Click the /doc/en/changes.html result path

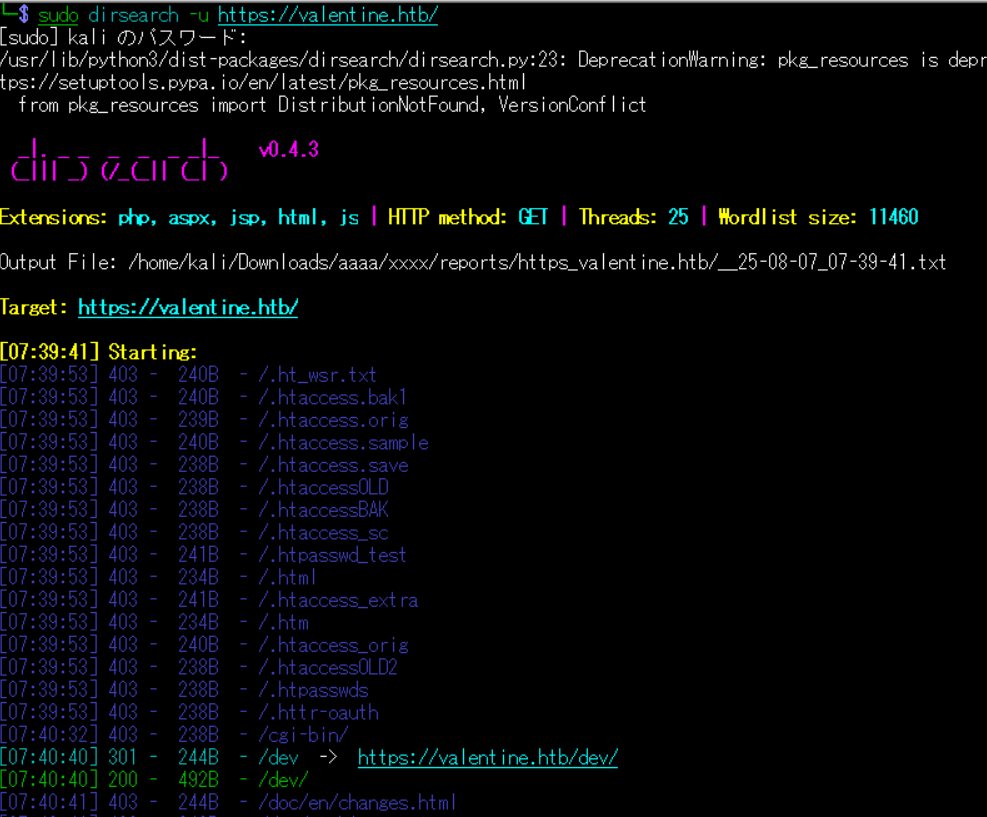(x=357, y=802)
